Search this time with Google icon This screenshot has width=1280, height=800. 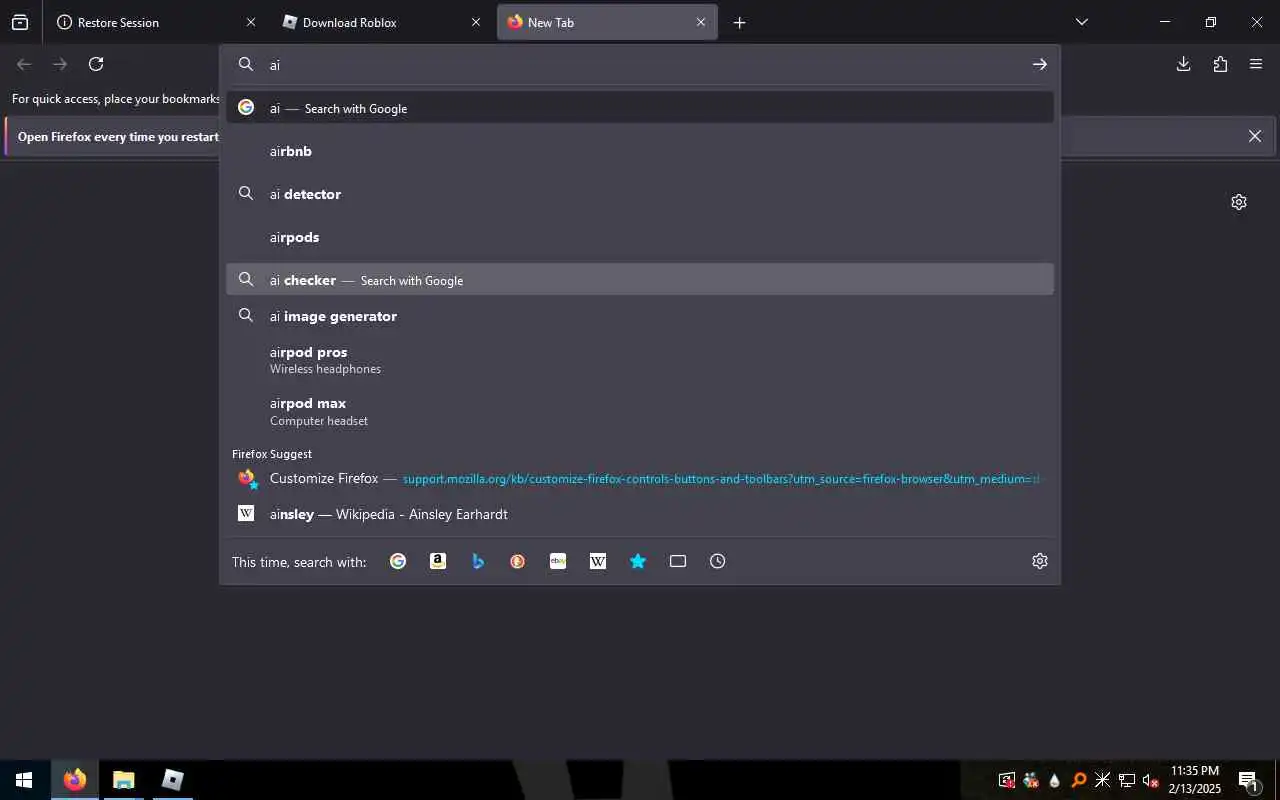[398, 561]
